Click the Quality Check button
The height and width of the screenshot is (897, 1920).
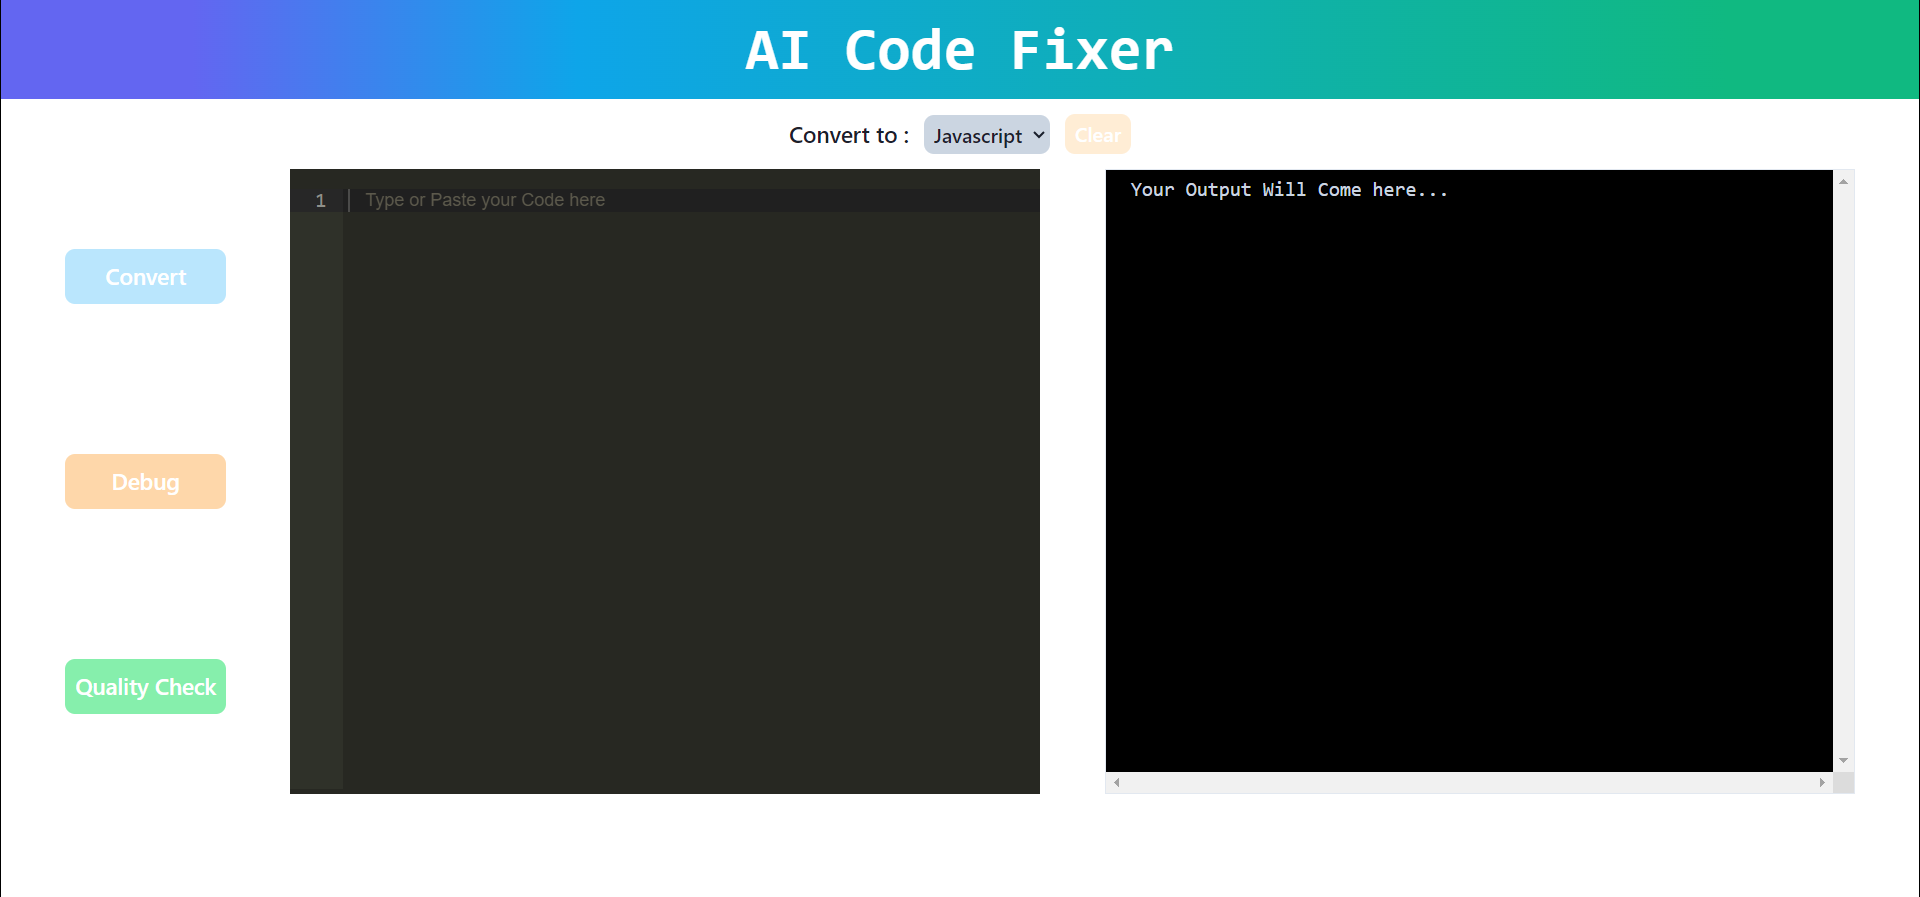tap(145, 686)
